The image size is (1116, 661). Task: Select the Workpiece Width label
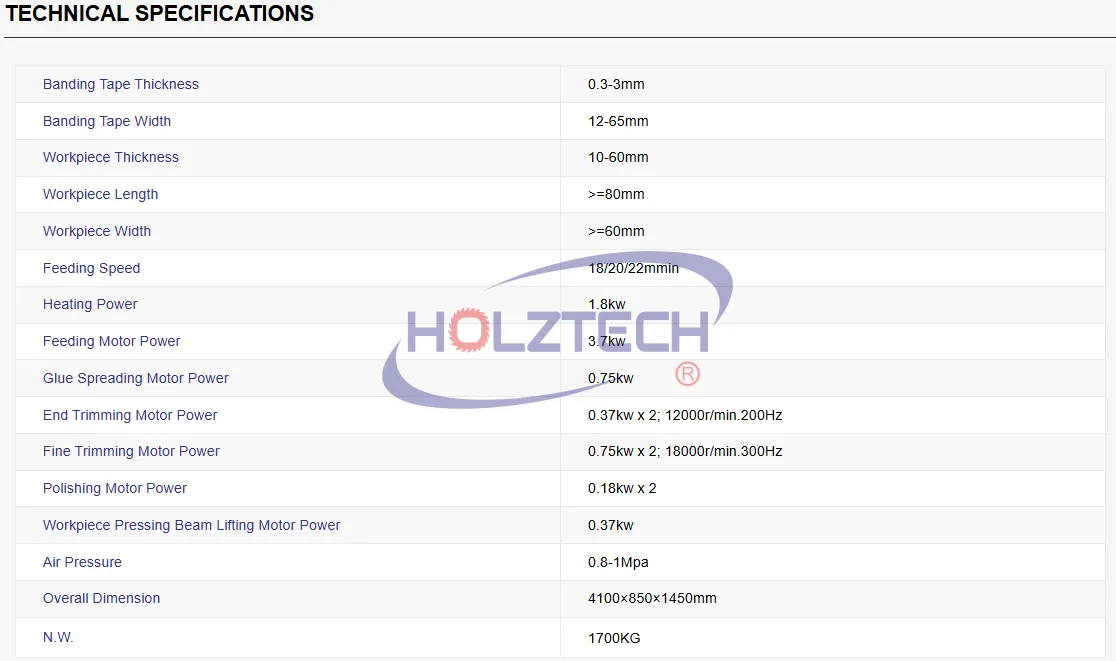[97, 231]
